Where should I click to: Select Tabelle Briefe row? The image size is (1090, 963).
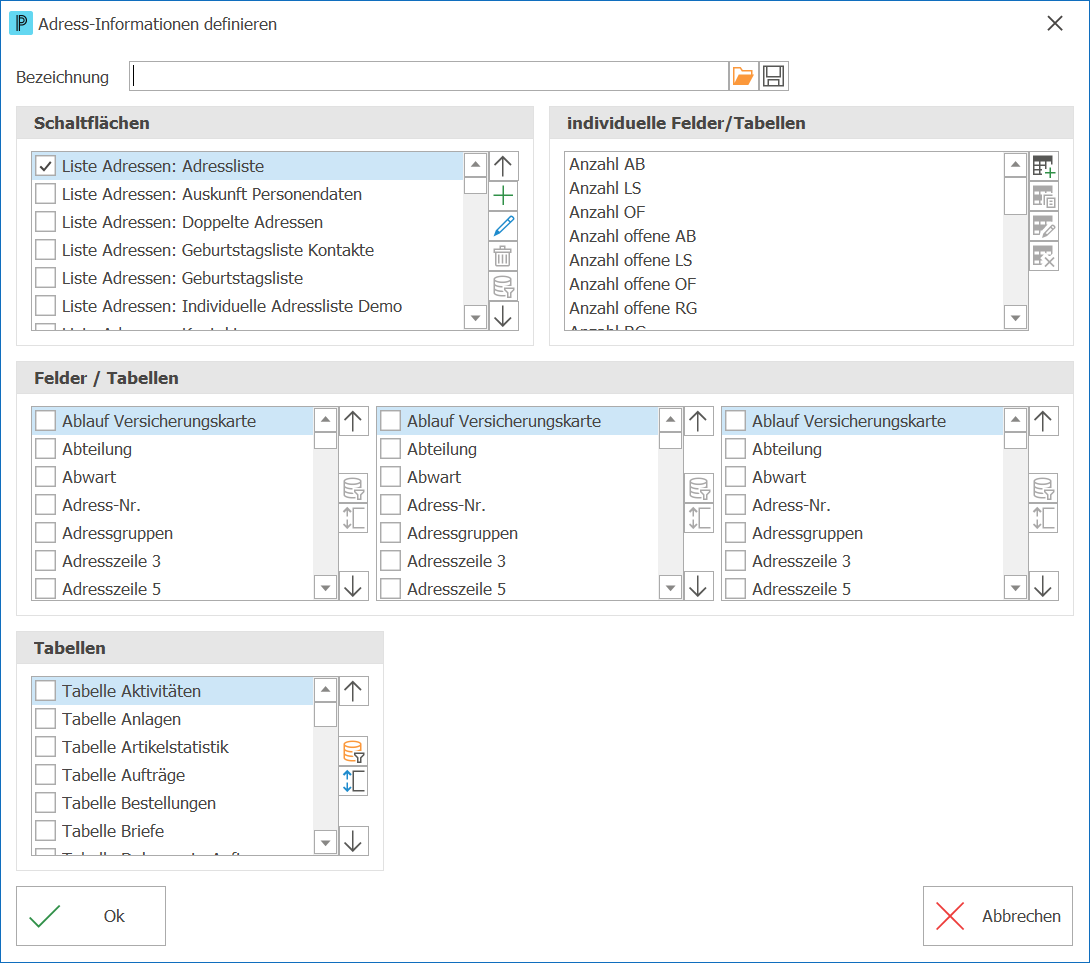[x=173, y=831]
